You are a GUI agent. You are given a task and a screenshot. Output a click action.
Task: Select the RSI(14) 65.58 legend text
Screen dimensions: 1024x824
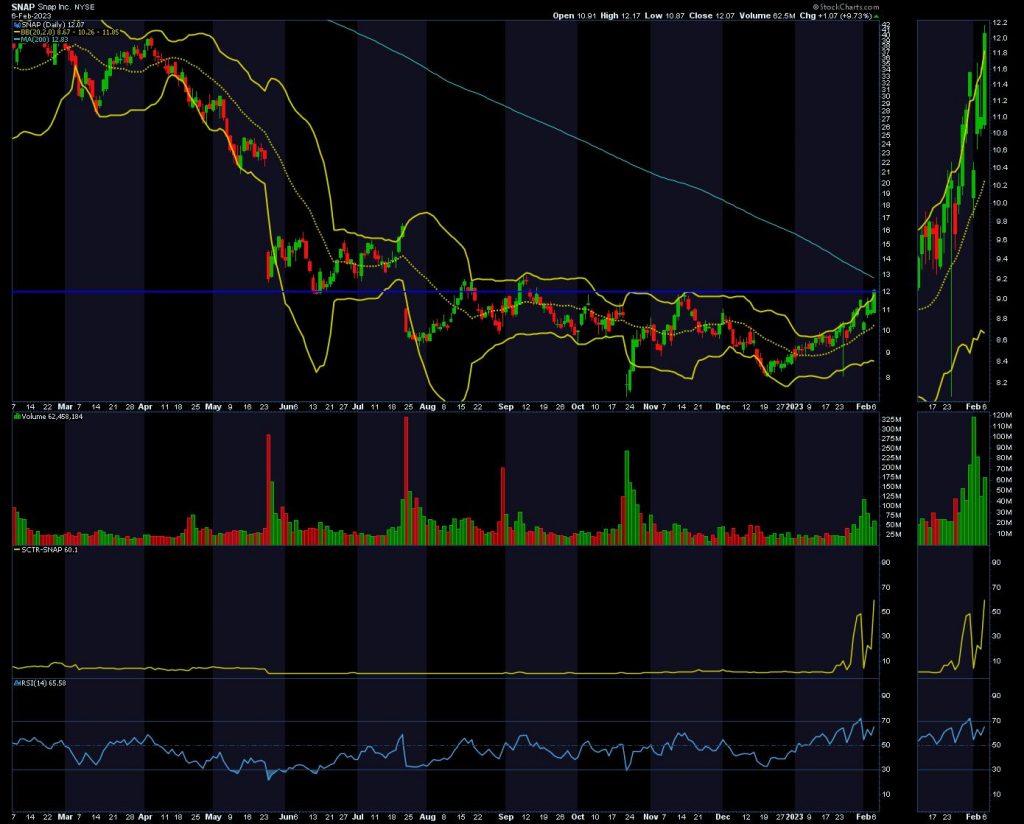(43, 683)
